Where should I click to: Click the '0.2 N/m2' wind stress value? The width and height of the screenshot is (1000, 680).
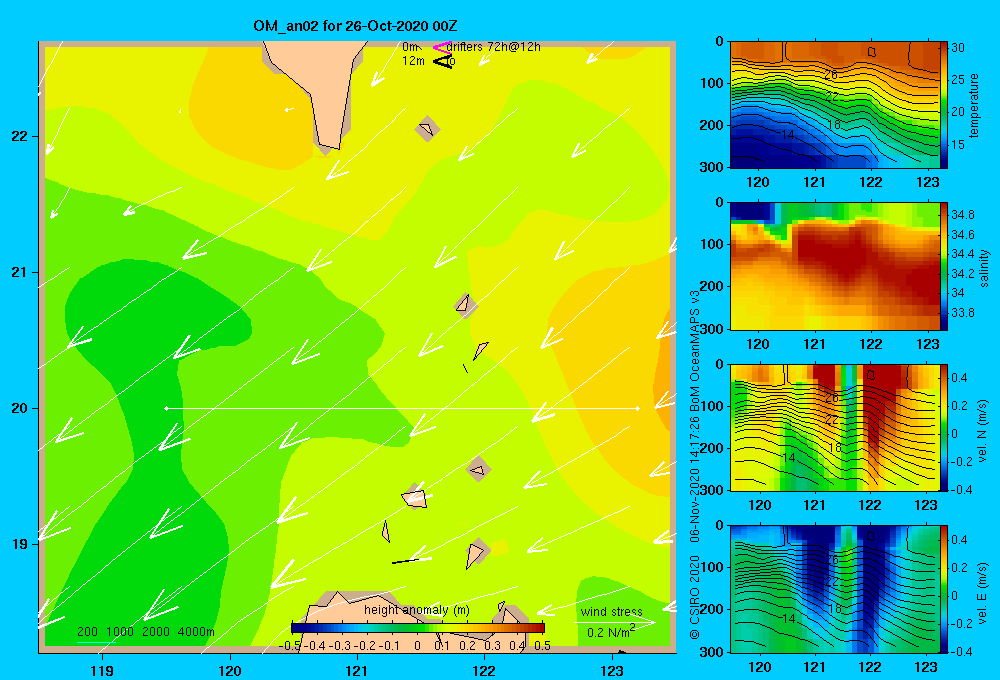pos(610,632)
